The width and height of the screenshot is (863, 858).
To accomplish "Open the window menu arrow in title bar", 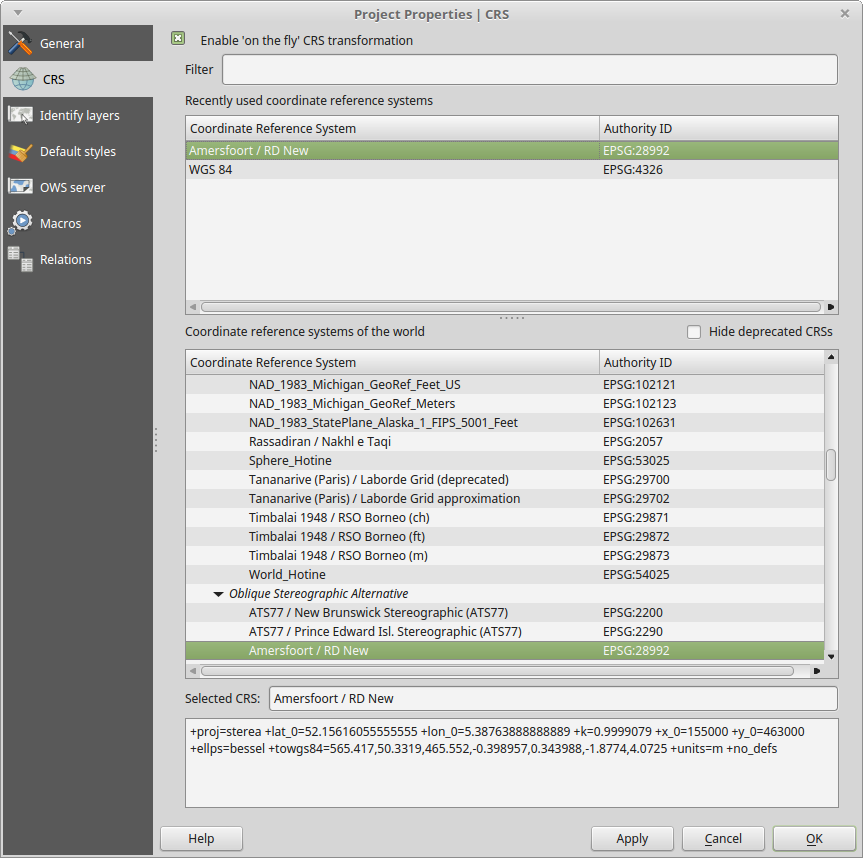I will (17, 13).
